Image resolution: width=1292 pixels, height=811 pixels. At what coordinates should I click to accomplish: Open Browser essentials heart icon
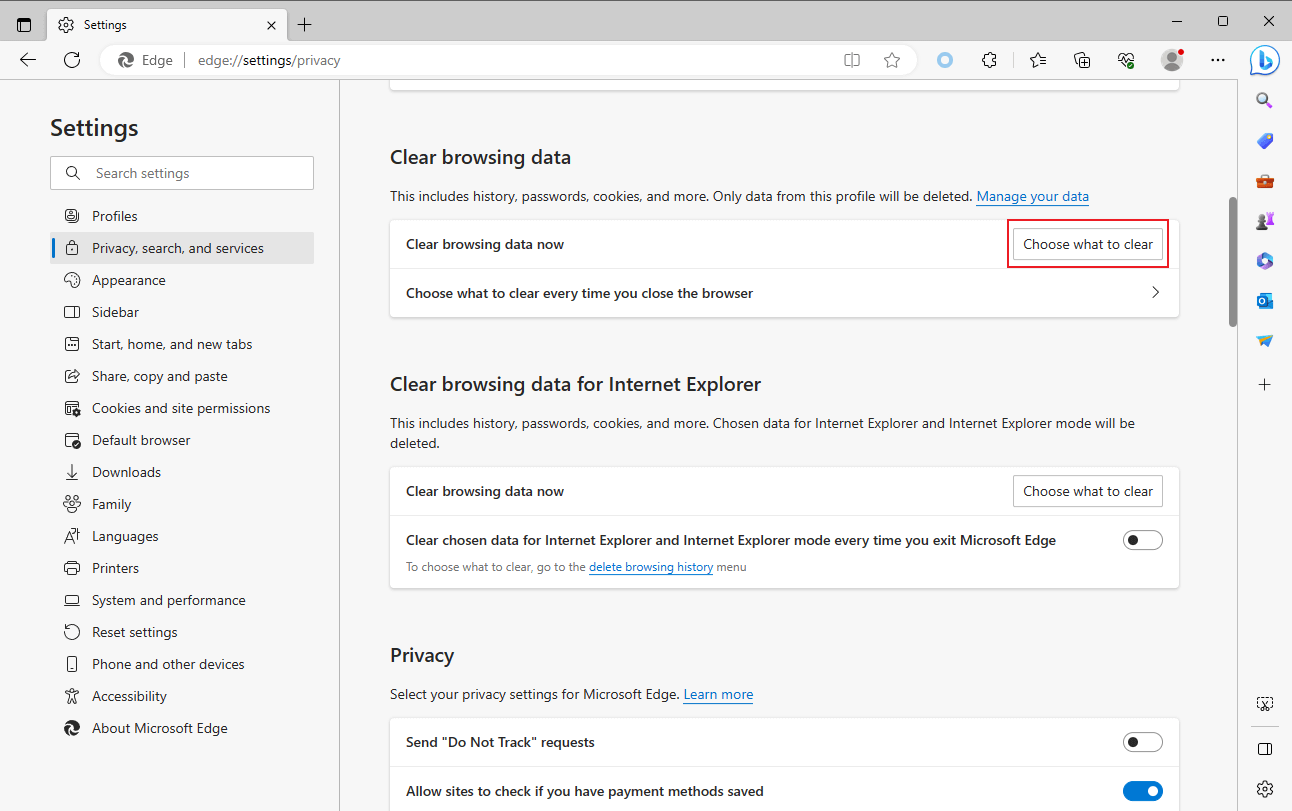(x=1126, y=60)
